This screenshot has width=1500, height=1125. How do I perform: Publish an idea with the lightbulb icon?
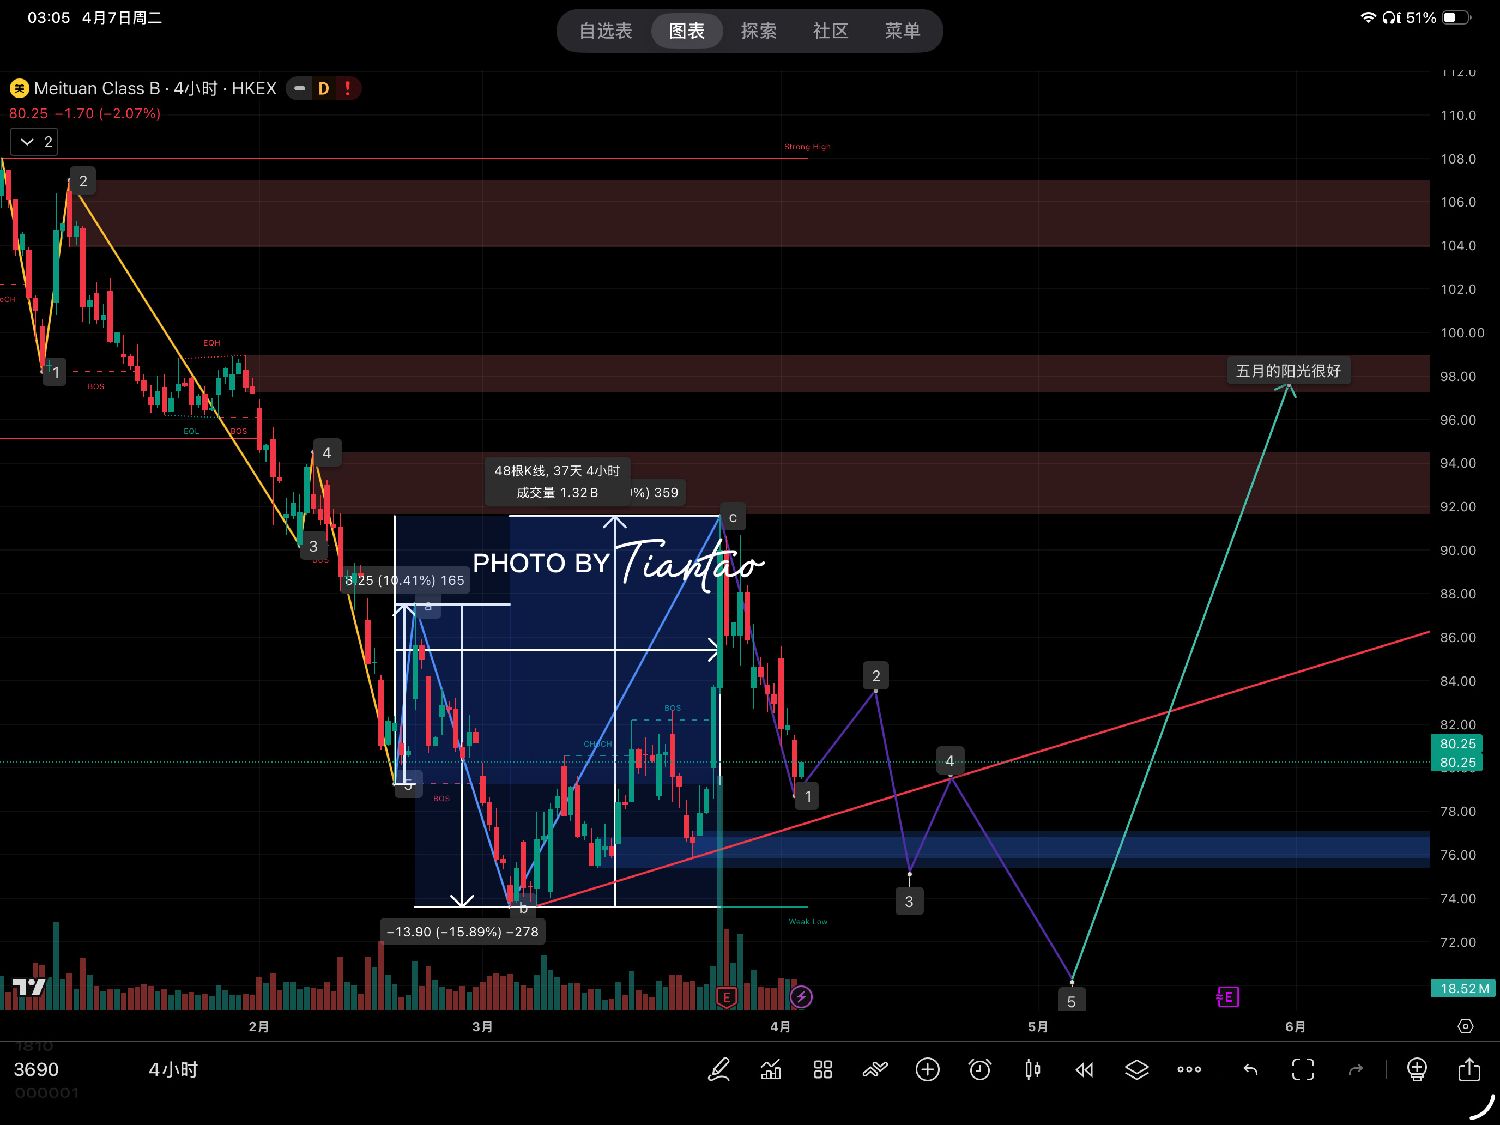pos(1417,1070)
